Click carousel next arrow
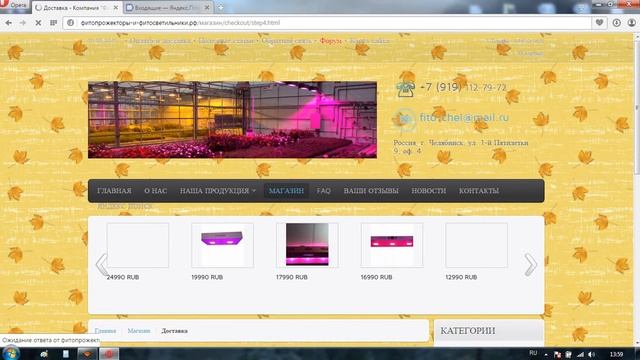Viewport: 640px width, 360px height. click(x=530, y=264)
